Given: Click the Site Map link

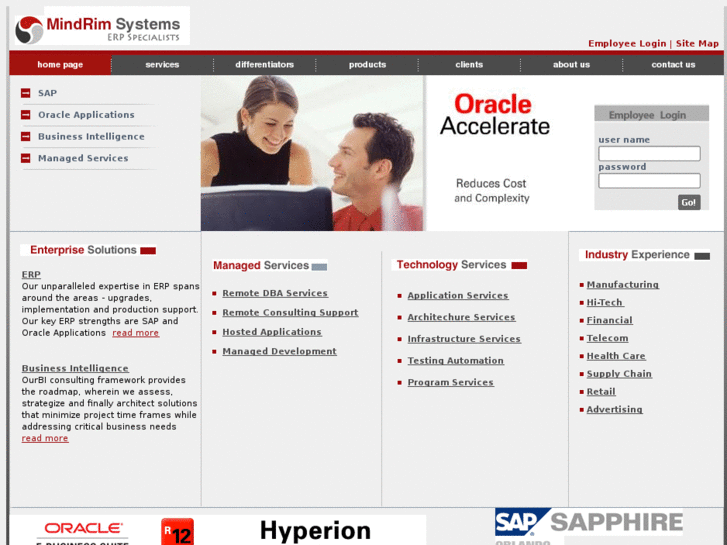Looking at the screenshot, I should click(x=697, y=43).
